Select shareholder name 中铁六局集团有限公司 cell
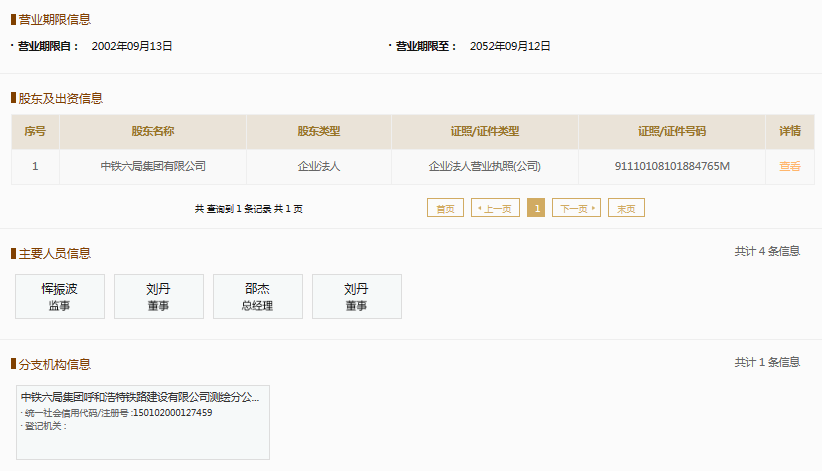Image resolution: width=822 pixels, height=471 pixels. (x=153, y=166)
